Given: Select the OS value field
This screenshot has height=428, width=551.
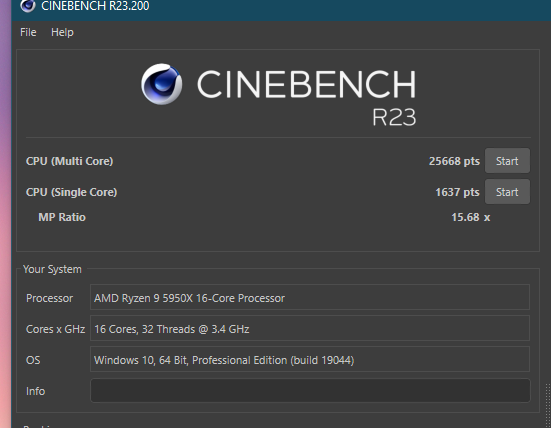Looking at the screenshot, I should (310, 359).
